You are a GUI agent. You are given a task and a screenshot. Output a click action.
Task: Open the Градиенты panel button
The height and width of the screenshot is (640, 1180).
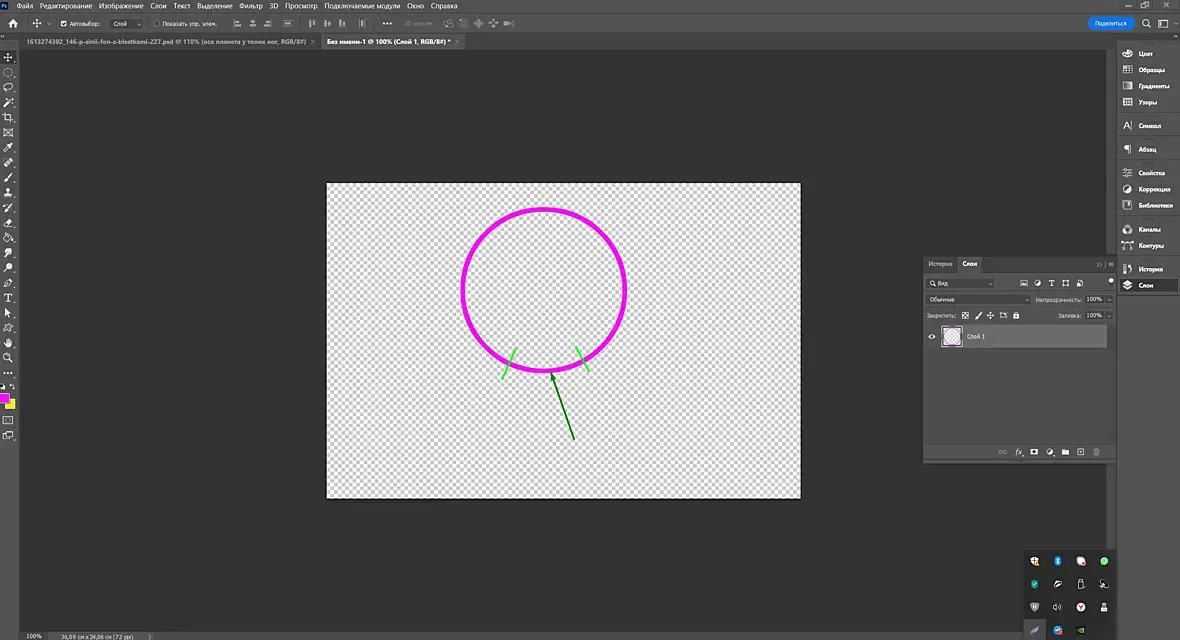(1146, 86)
